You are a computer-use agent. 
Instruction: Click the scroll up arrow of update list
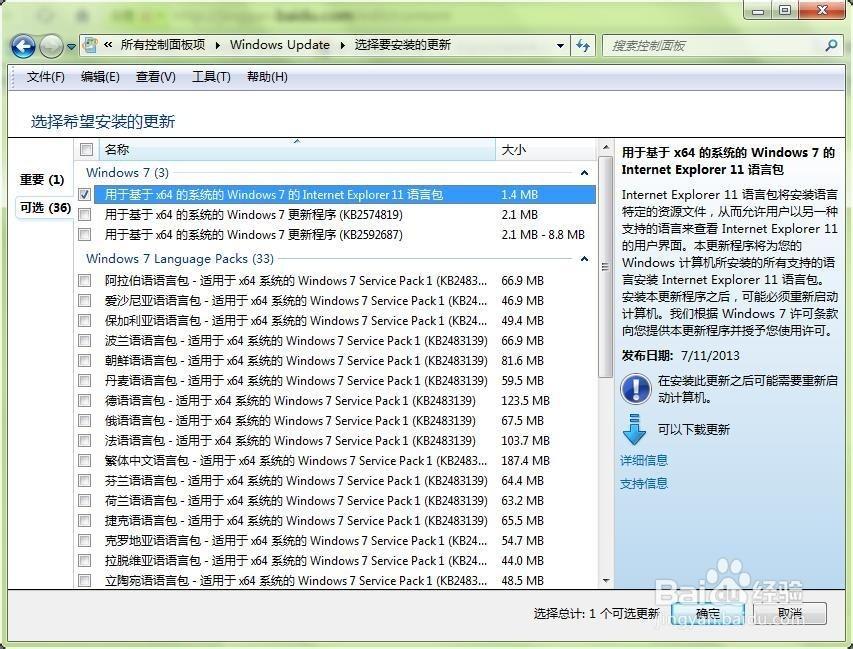(x=605, y=147)
